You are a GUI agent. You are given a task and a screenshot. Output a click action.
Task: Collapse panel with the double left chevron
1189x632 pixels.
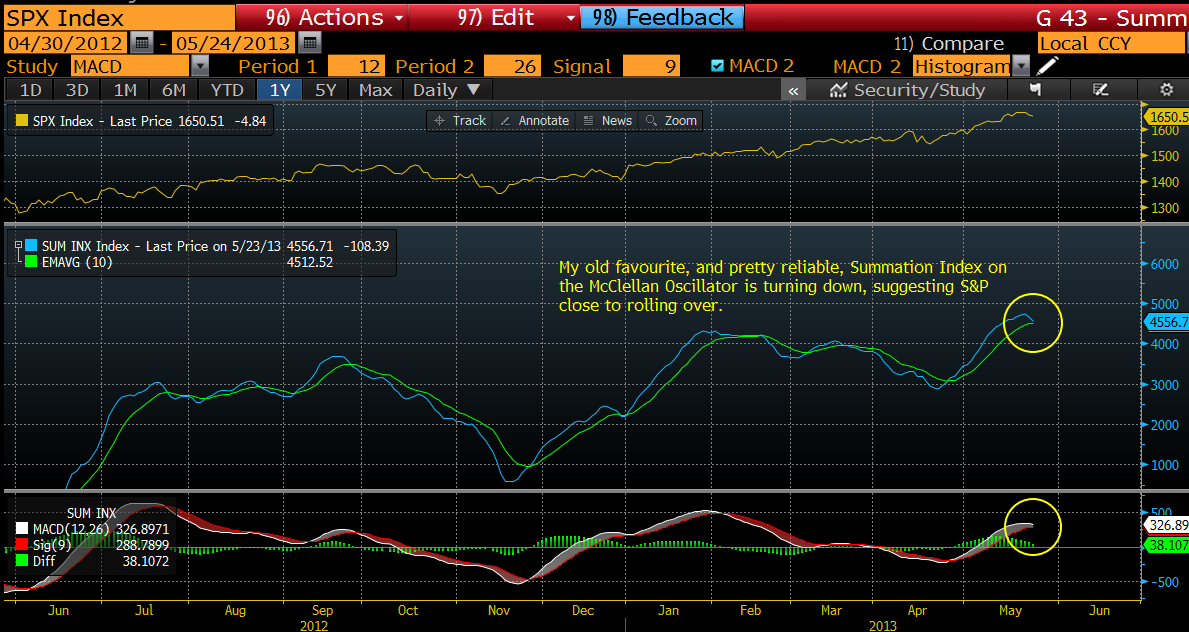tap(792, 90)
